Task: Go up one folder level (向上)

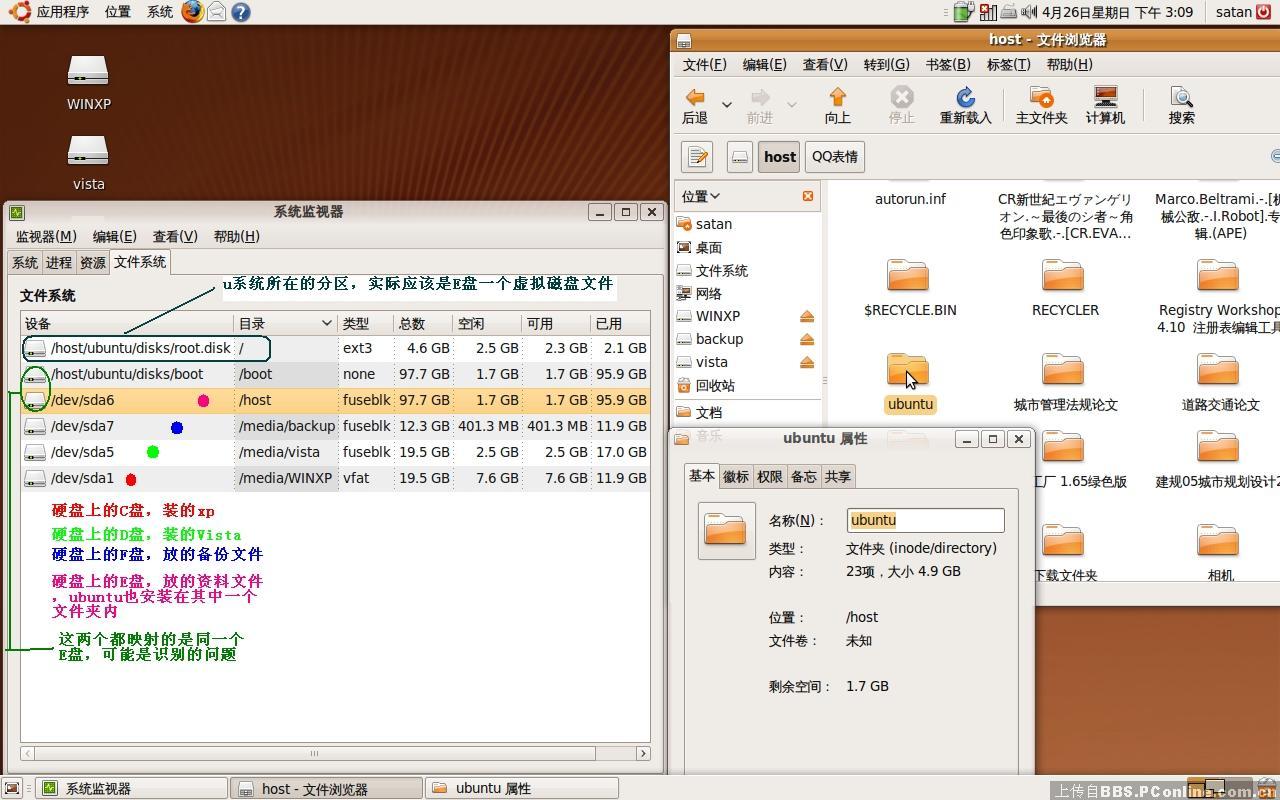Action: (837, 98)
